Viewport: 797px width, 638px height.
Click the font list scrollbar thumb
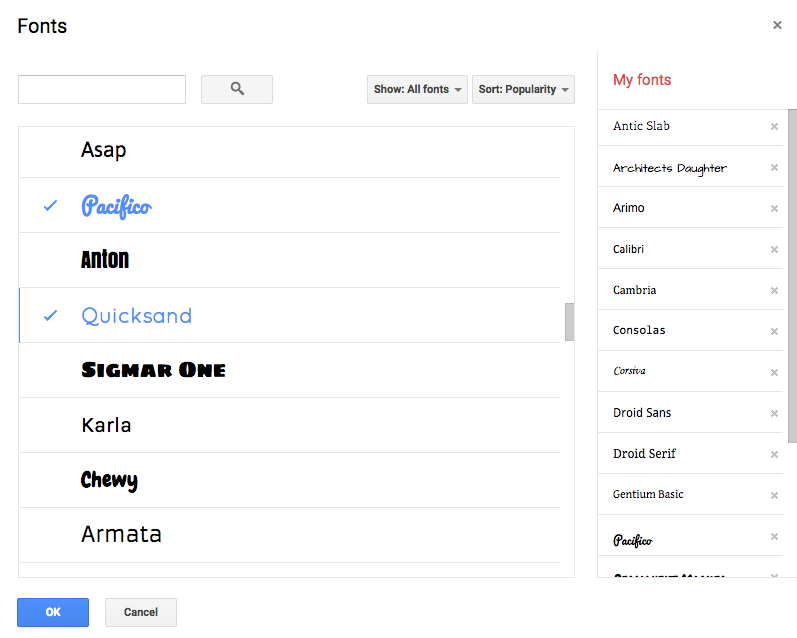click(x=569, y=322)
